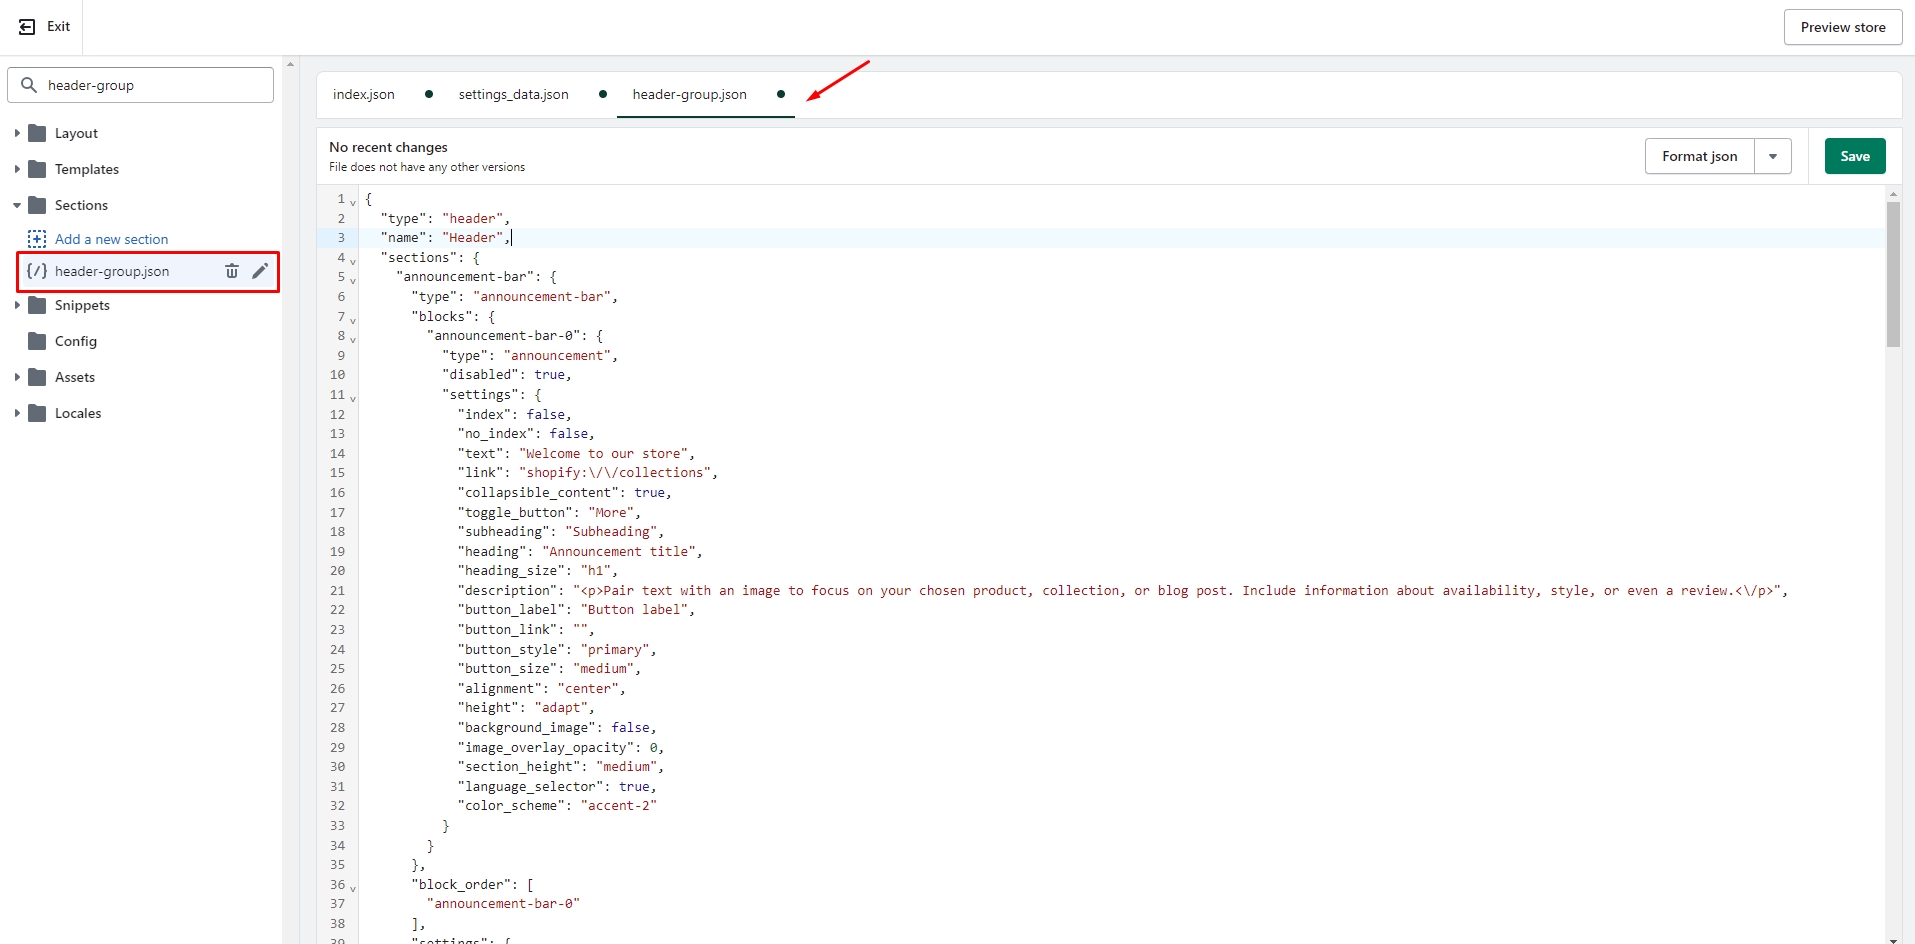Click the code editor vertical scrollbar thumb

[x=1892, y=274]
